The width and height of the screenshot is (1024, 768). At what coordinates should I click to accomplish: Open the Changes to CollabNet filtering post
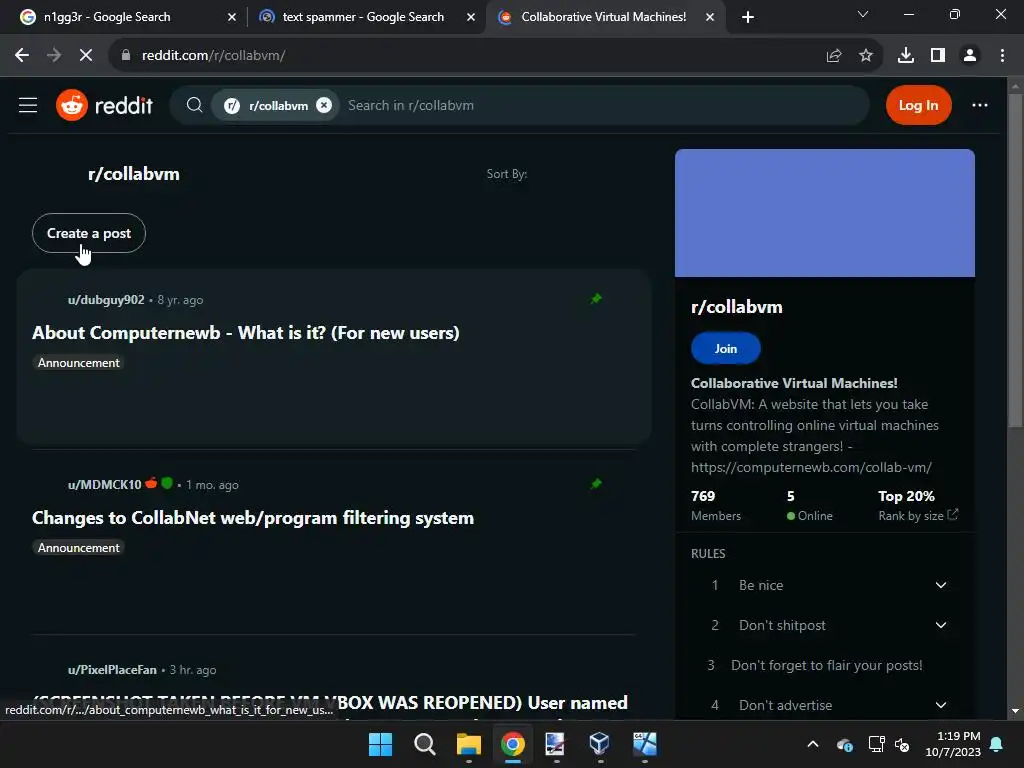tap(253, 518)
